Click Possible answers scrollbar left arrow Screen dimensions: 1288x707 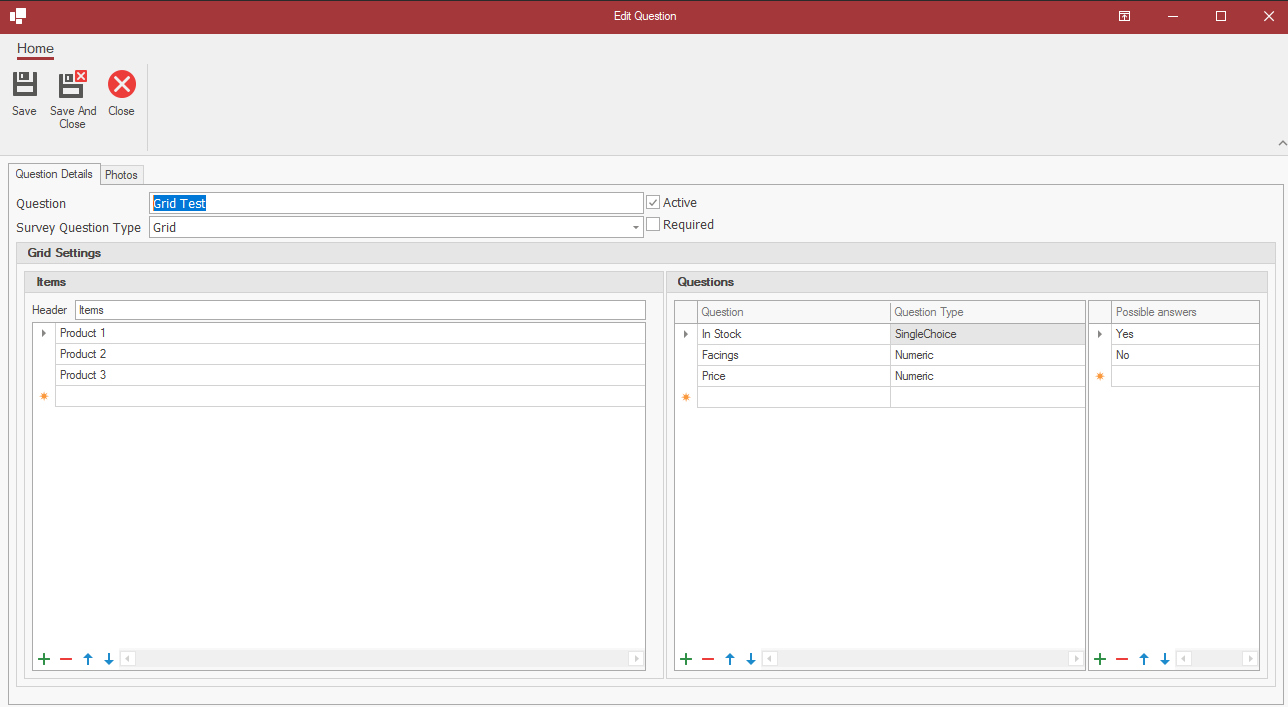tap(1184, 659)
